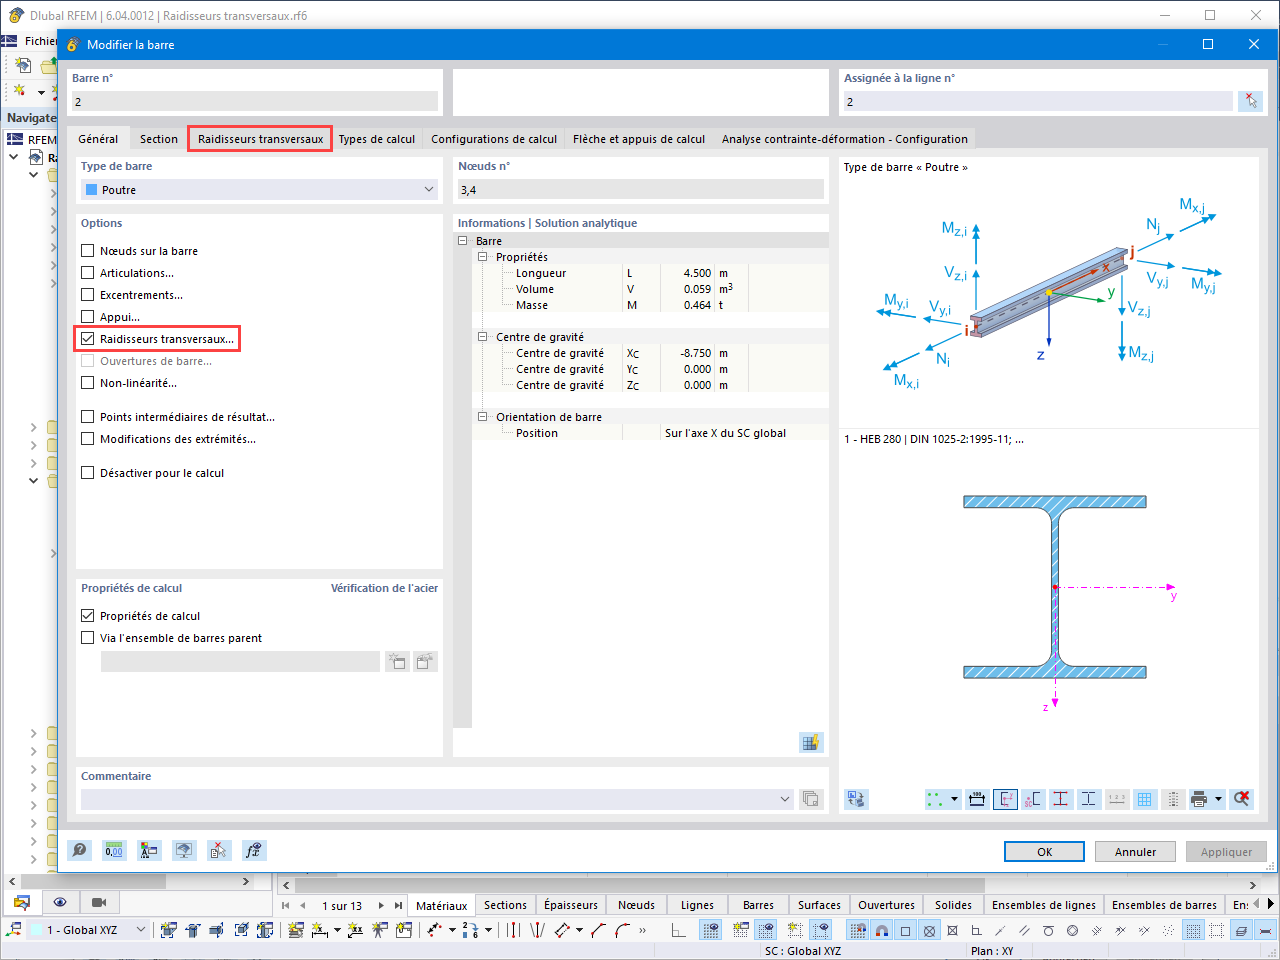The image size is (1280, 960).
Task: Click the shear center SC icon
Action: tap(1033, 799)
